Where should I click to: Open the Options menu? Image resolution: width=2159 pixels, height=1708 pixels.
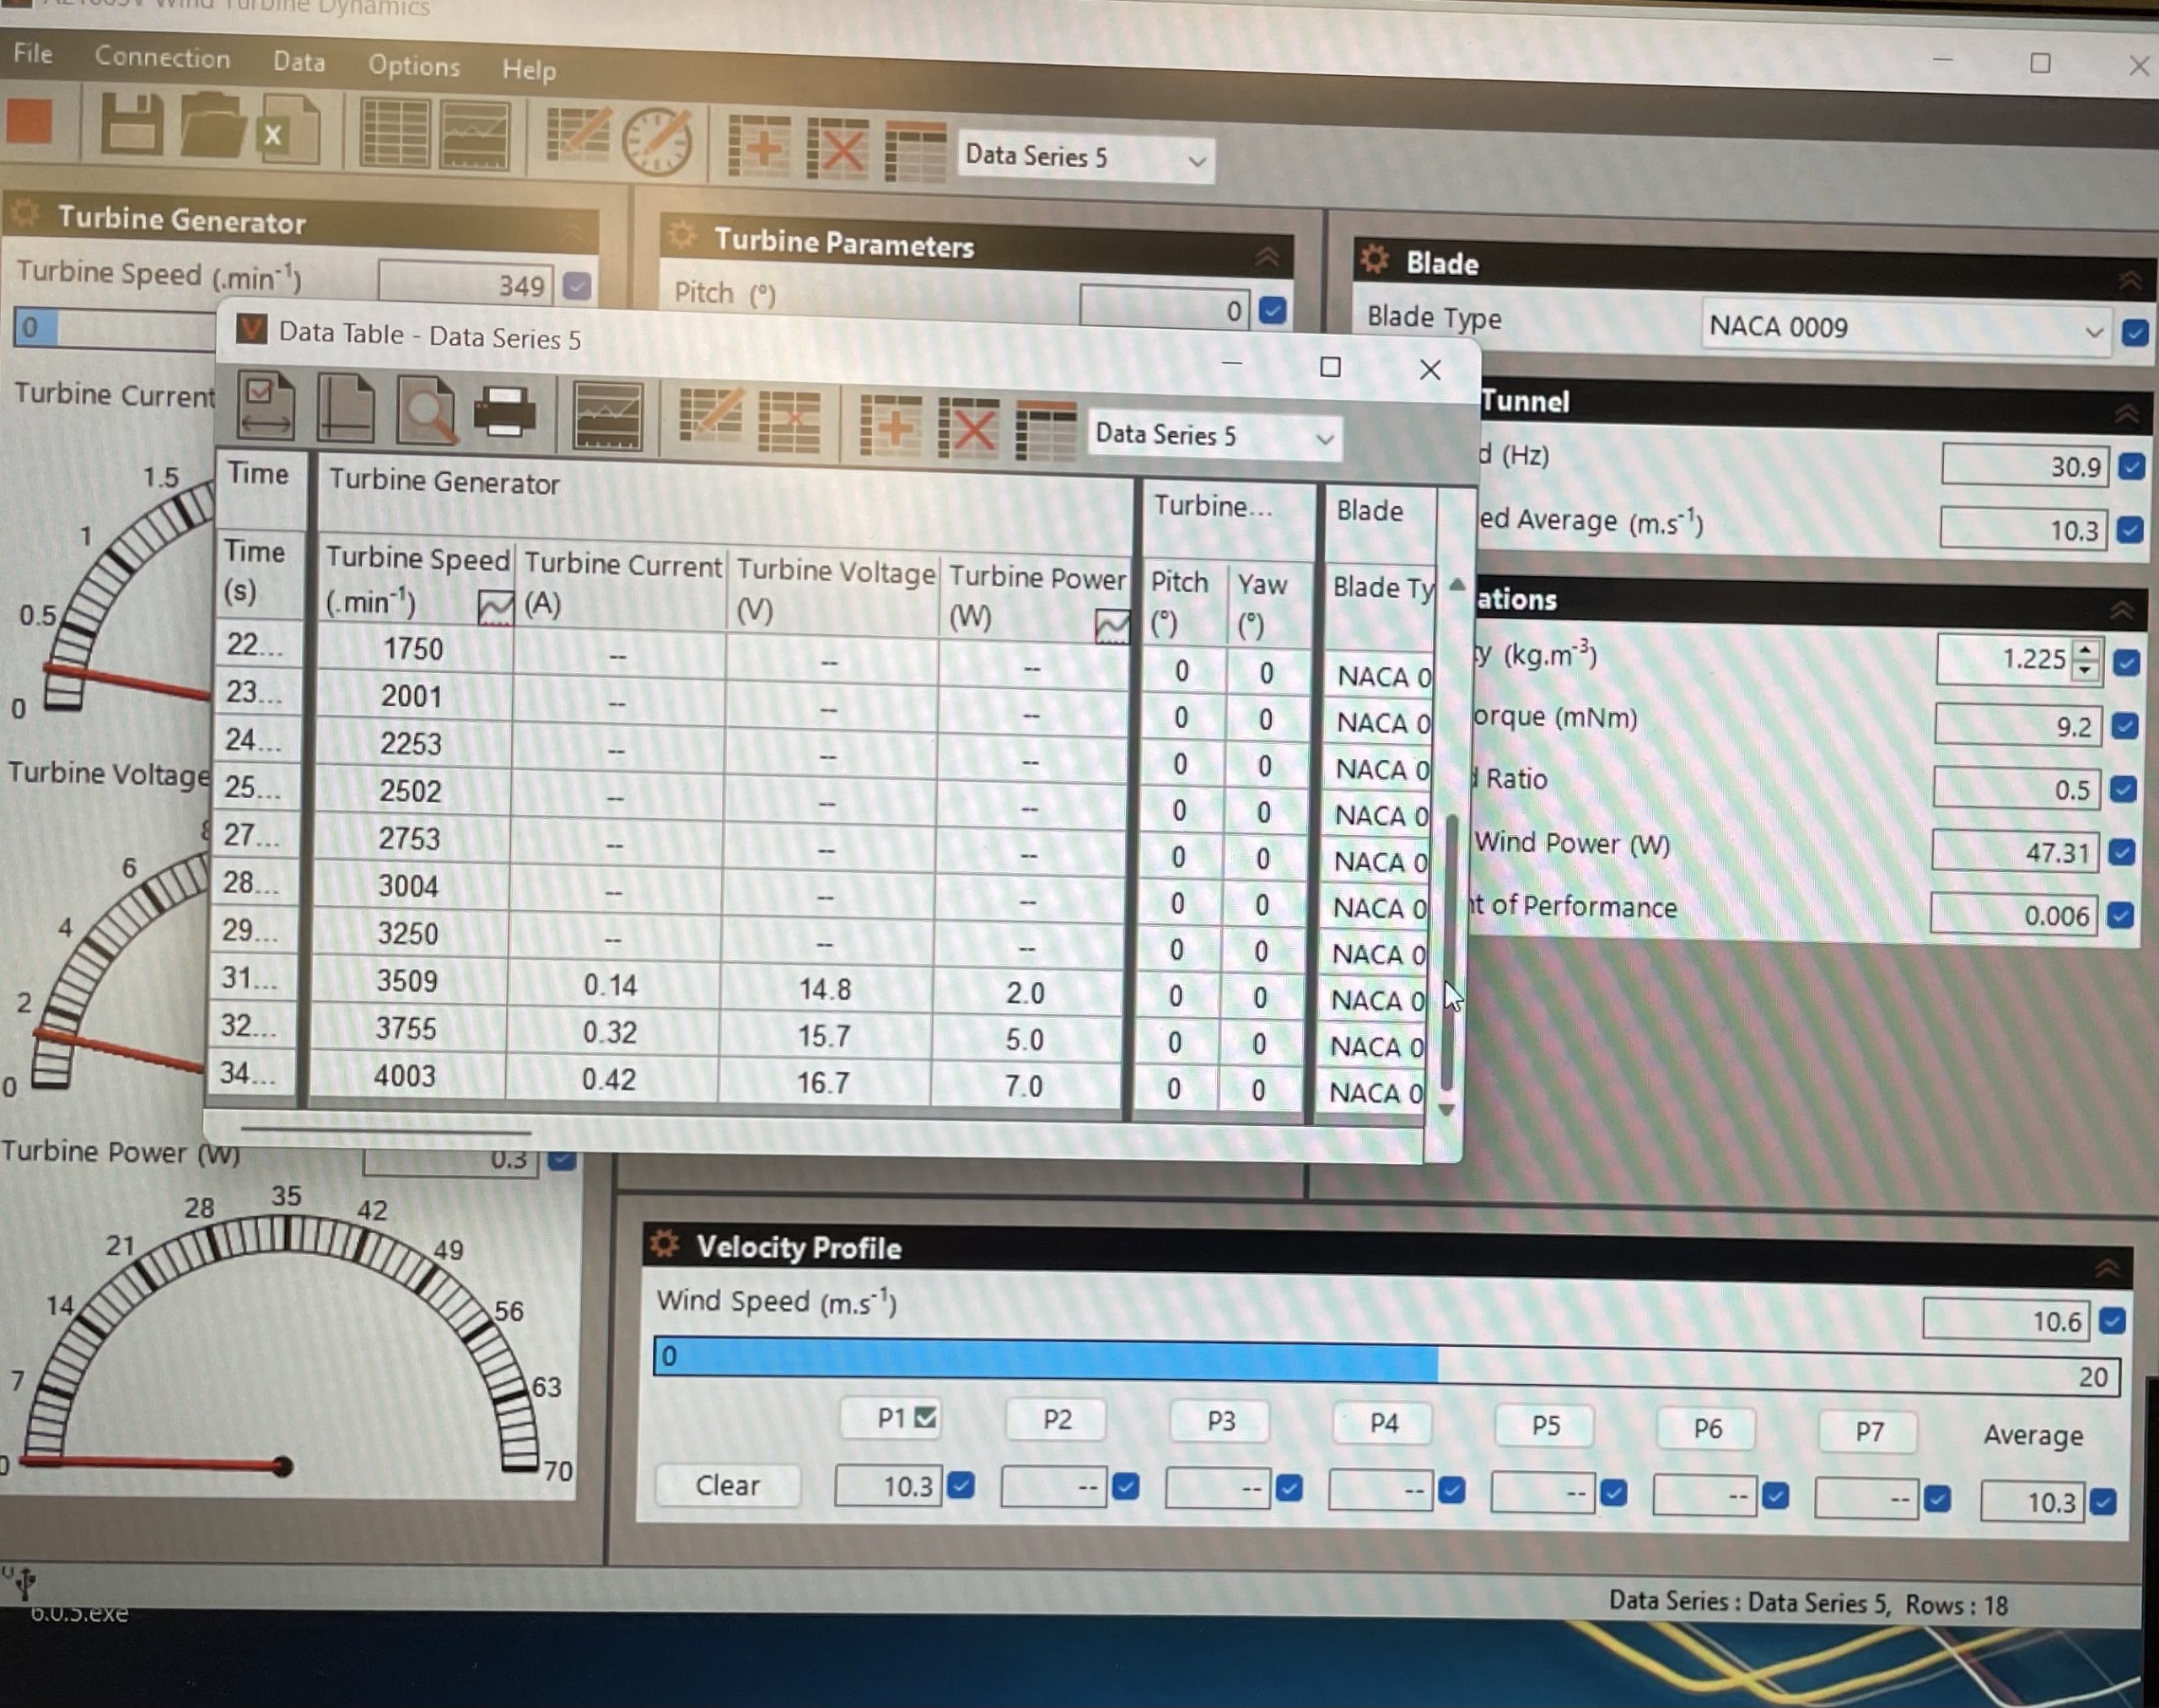coord(414,66)
